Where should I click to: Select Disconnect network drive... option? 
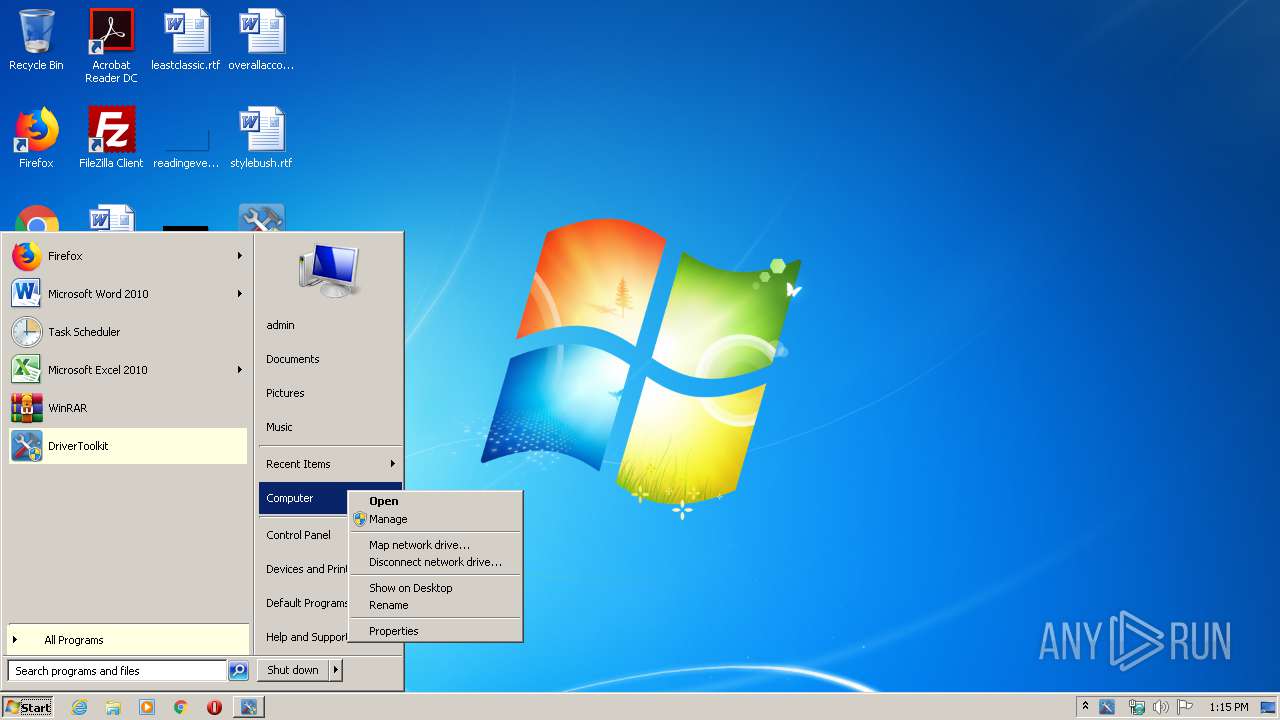point(435,562)
